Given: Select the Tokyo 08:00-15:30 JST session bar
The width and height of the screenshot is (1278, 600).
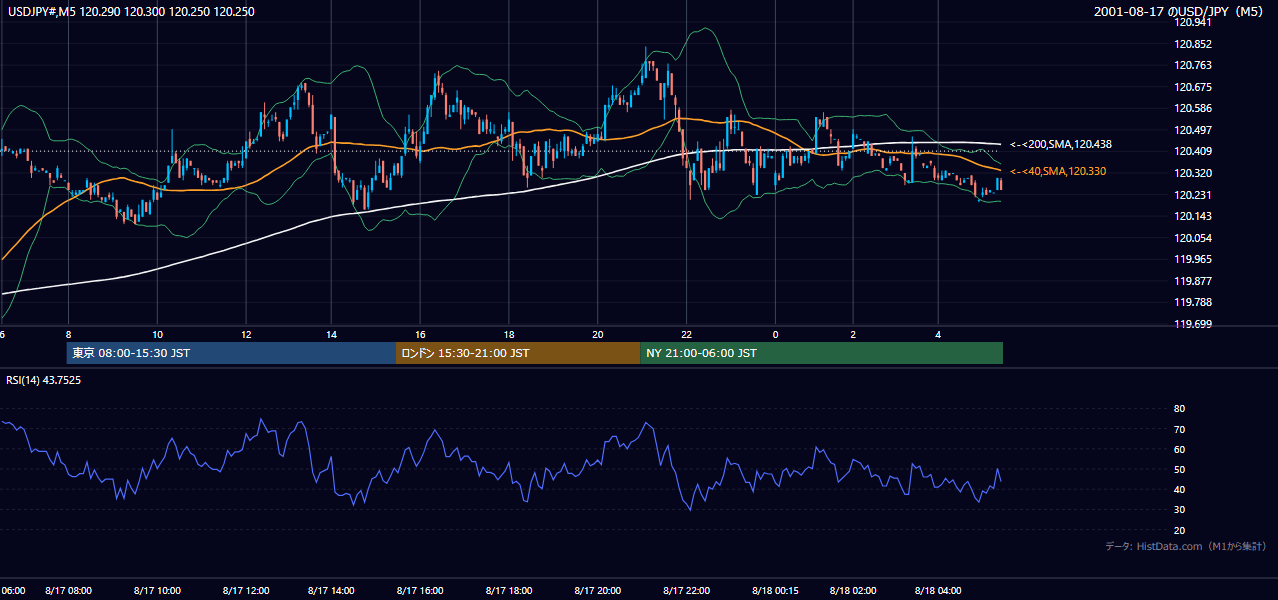Looking at the screenshot, I should (x=231, y=353).
